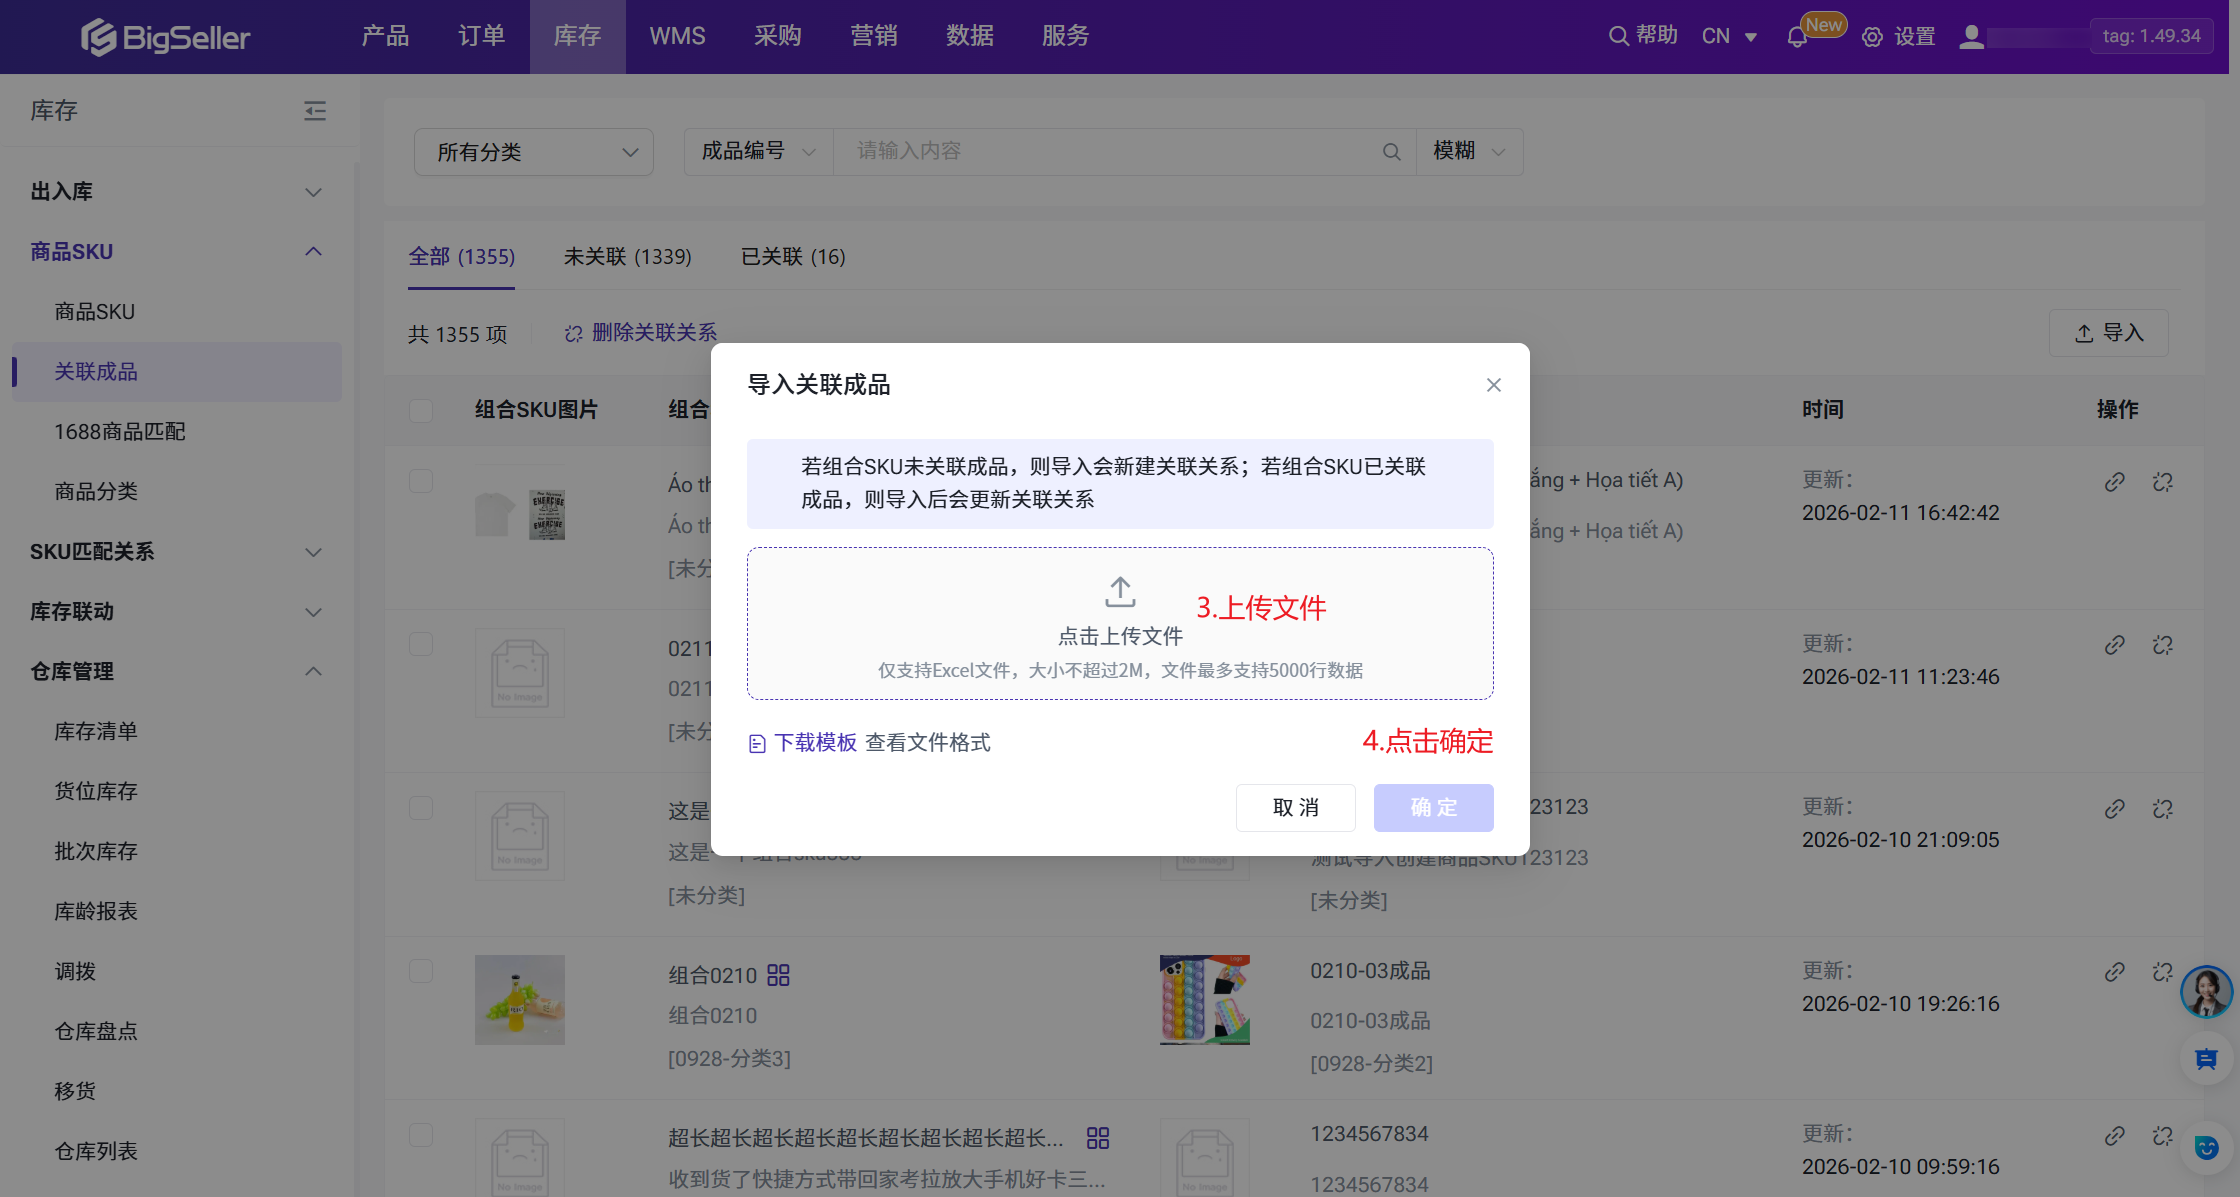Image resolution: width=2240 pixels, height=1197 pixels.
Task: Click combo SKU grid icon beside 组合0210
Action: (x=778, y=975)
